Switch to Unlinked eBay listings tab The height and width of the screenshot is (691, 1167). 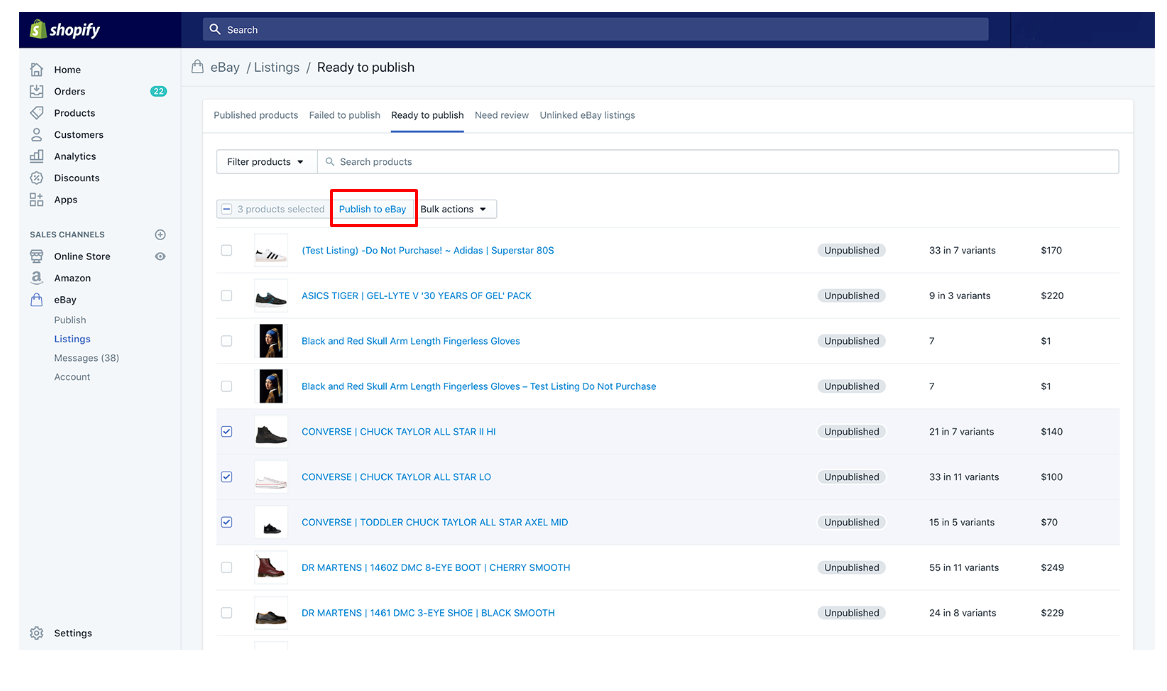click(587, 115)
